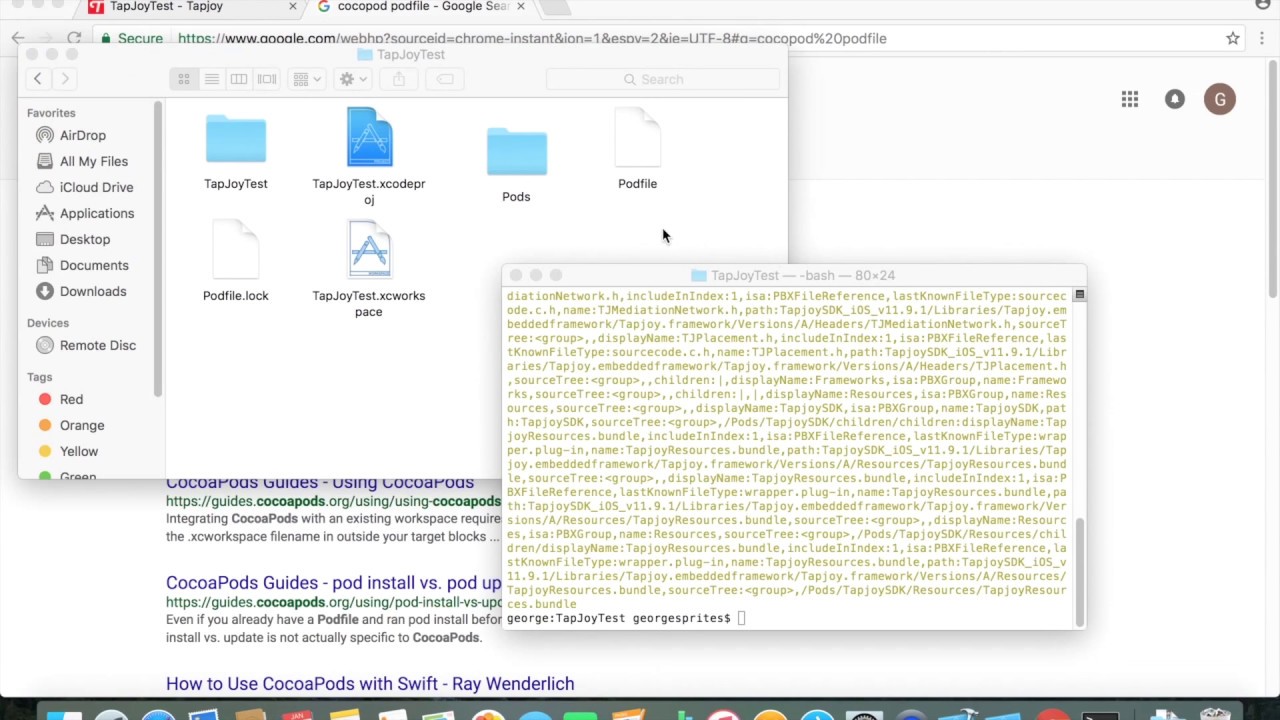Image resolution: width=1280 pixels, height=720 pixels.
Task: Open Downloads in the Finder sidebar
Action: (92, 291)
